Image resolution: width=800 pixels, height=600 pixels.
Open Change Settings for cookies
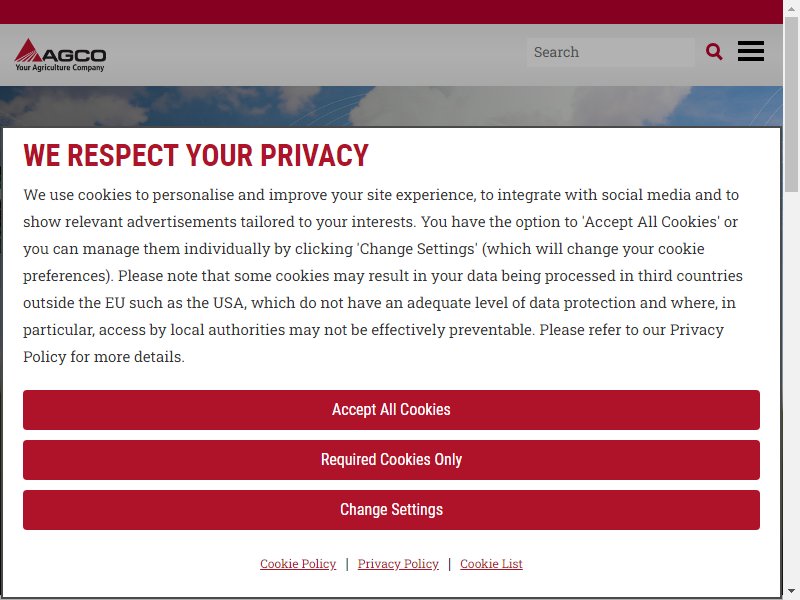pos(391,510)
